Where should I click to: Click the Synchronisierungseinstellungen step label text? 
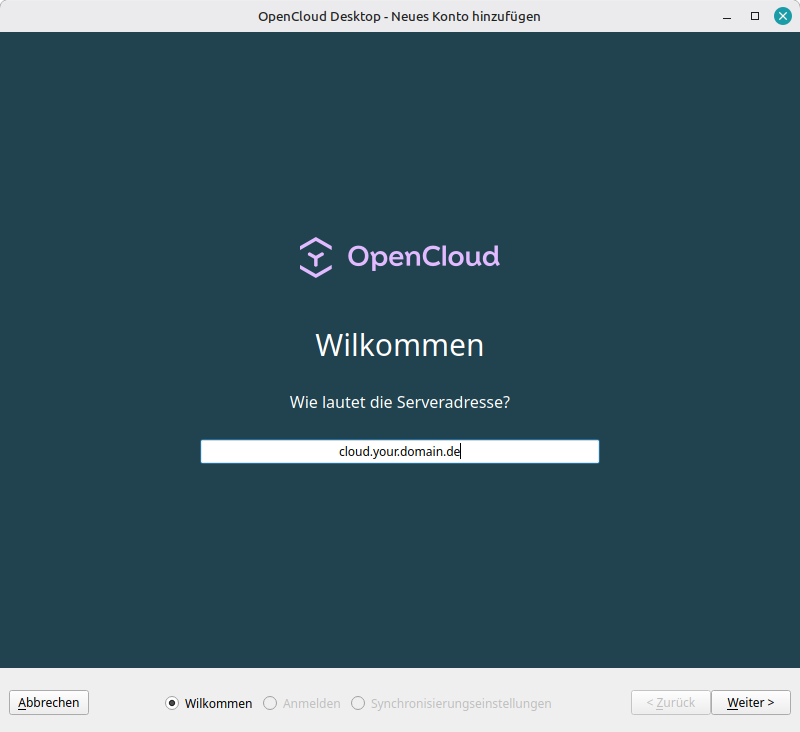(x=460, y=703)
